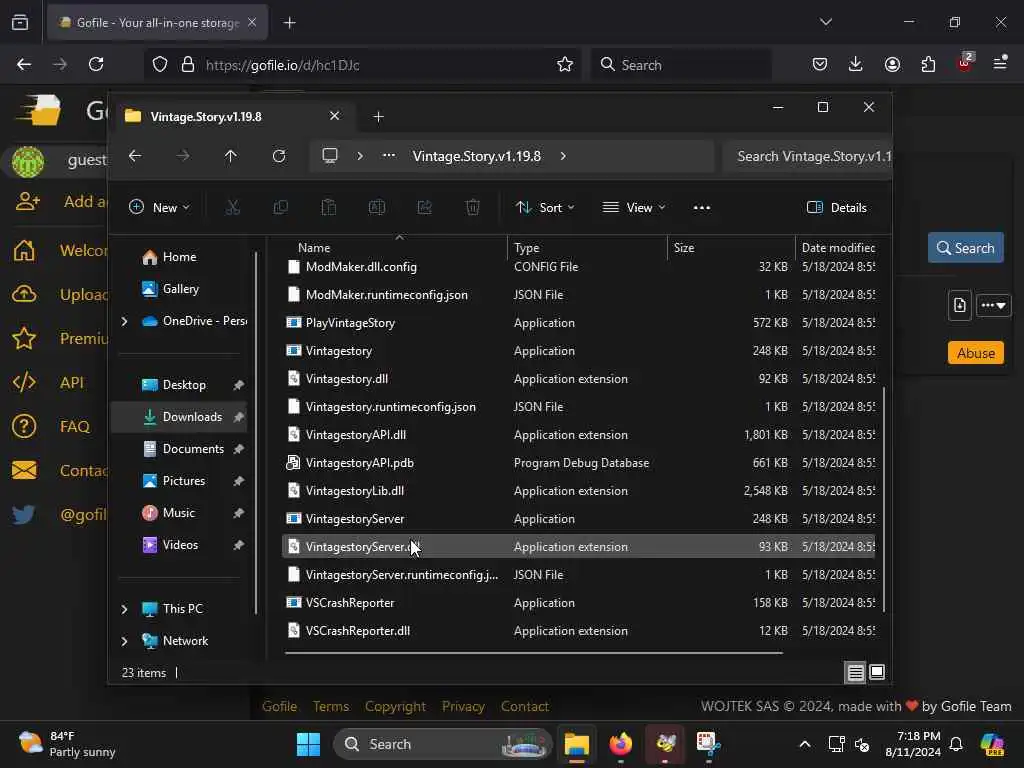Focus Search Vintage.Story.v1.19.8 field
The width and height of the screenshot is (1024, 768).
point(808,156)
